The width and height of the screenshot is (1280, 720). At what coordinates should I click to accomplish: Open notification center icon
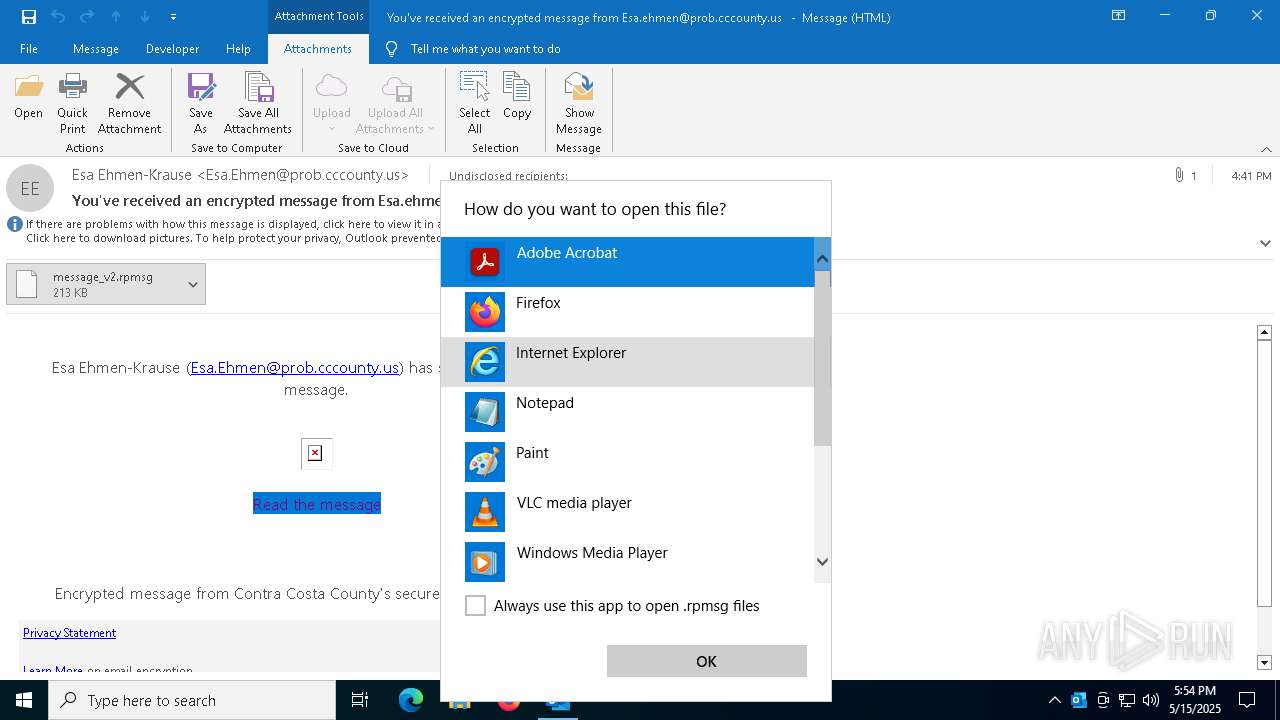point(1247,700)
